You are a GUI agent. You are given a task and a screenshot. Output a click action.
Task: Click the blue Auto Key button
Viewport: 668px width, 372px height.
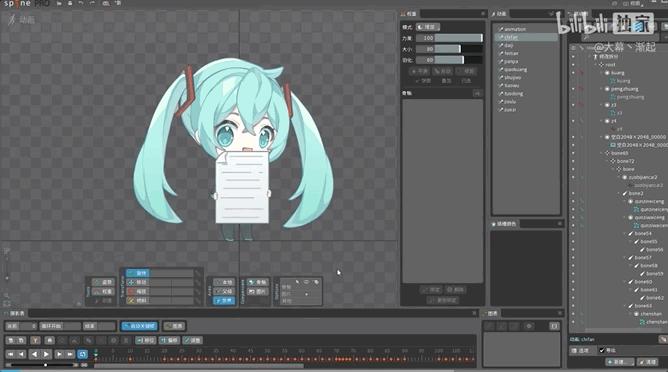[x=139, y=326]
